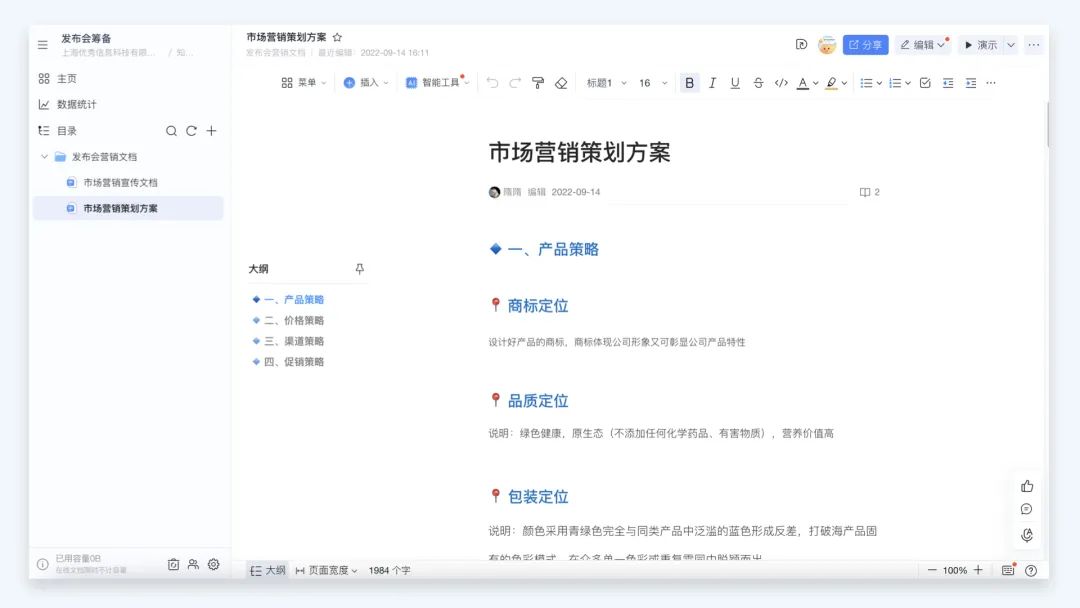Toggle bold formatting
The width and height of the screenshot is (1080, 608).
point(689,83)
